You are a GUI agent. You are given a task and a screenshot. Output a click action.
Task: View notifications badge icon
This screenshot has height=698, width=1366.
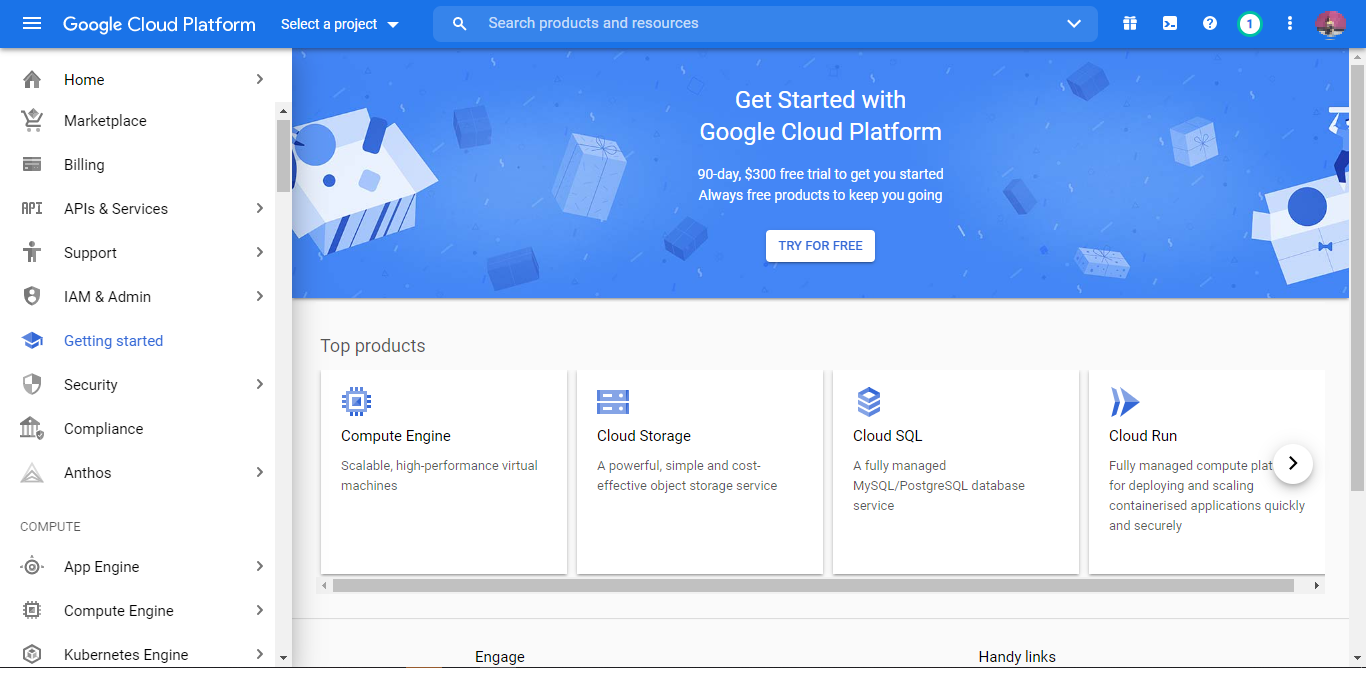[1249, 23]
